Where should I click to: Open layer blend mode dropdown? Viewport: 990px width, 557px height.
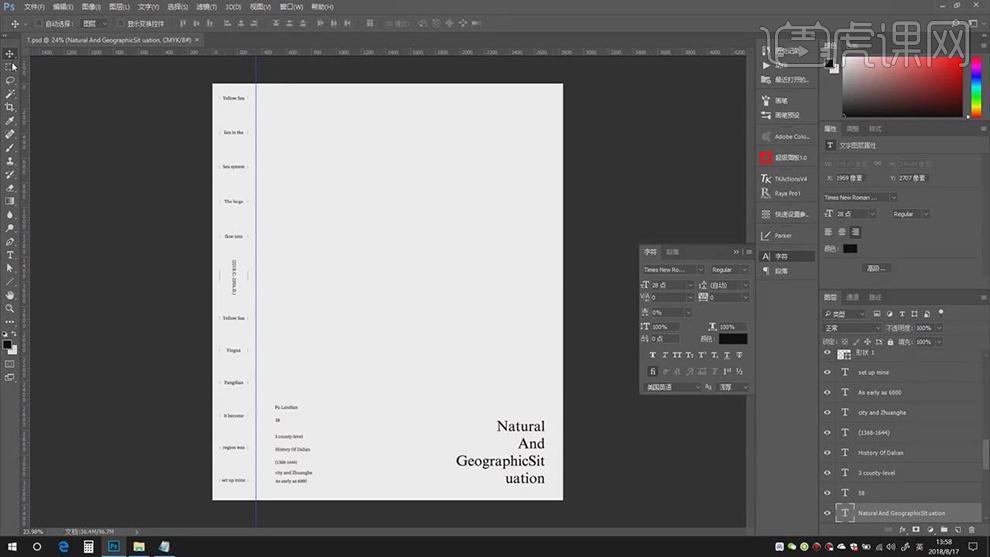[852, 328]
